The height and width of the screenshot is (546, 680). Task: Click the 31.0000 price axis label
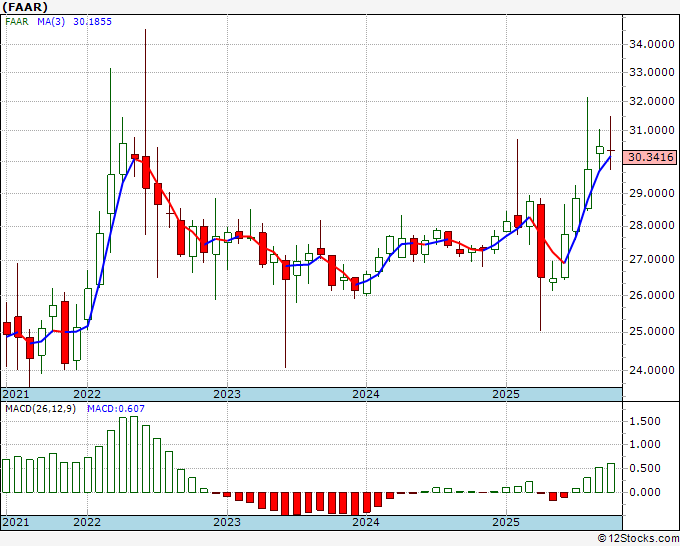(651, 130)
